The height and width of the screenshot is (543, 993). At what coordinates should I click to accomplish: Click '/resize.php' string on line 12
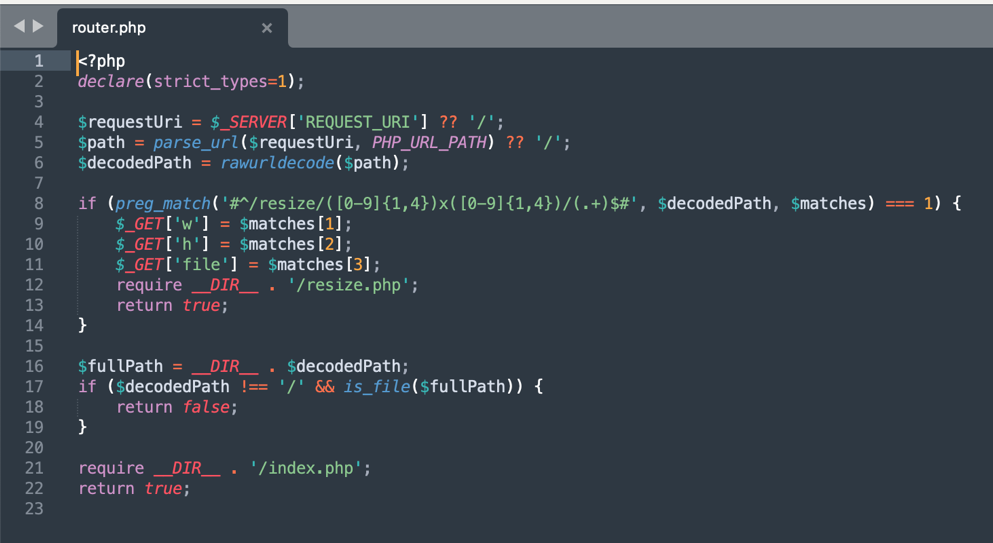coord(348,285)
